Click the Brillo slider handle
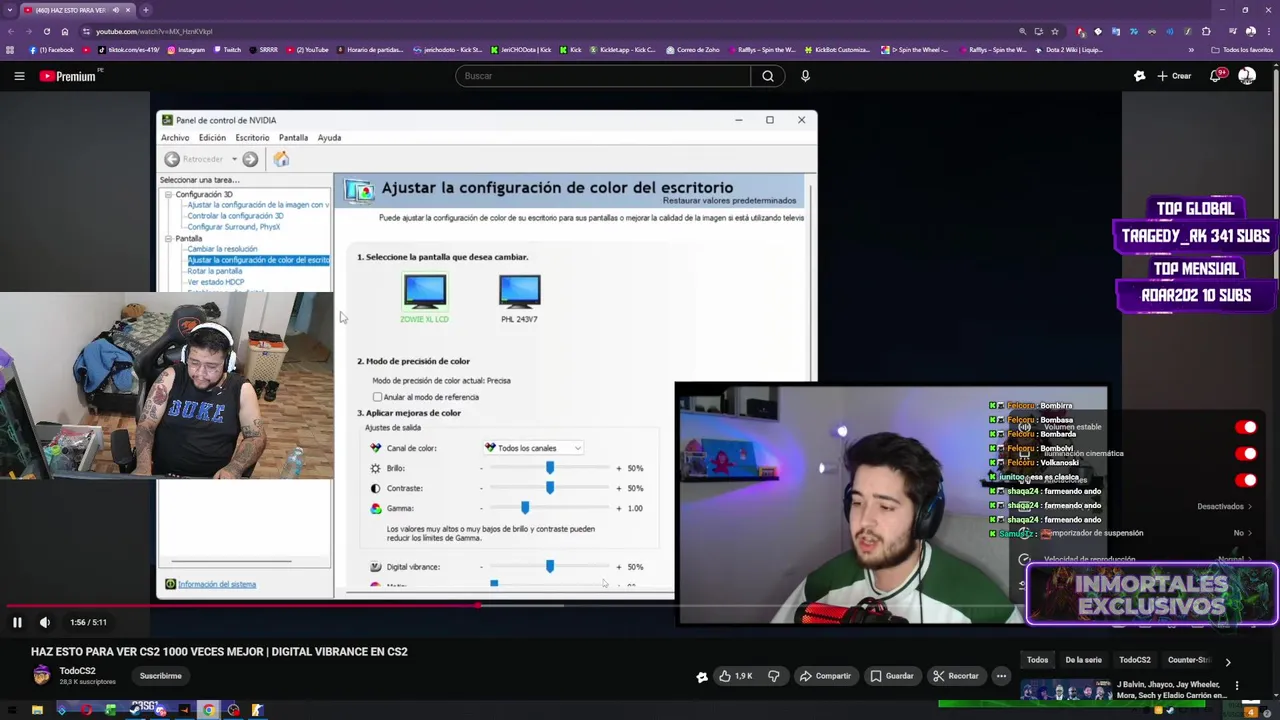This screenshot has width=1280, height=720. (549, 468)
